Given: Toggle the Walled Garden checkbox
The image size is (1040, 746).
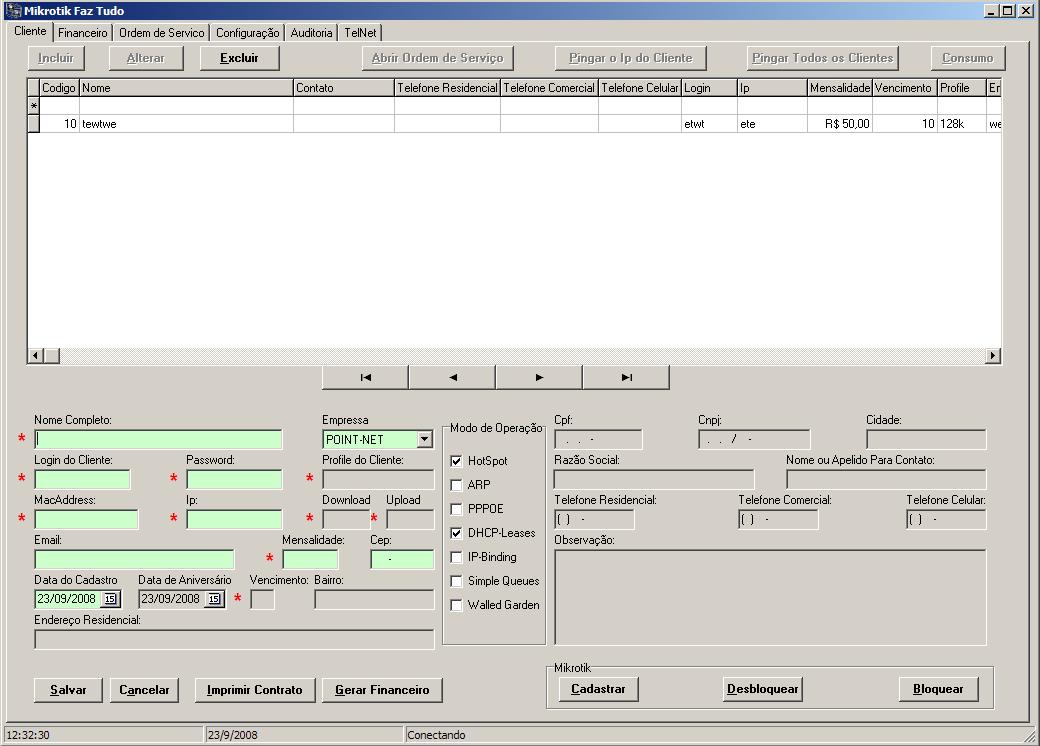Looking at the screenshot, I should pos(457,605).
